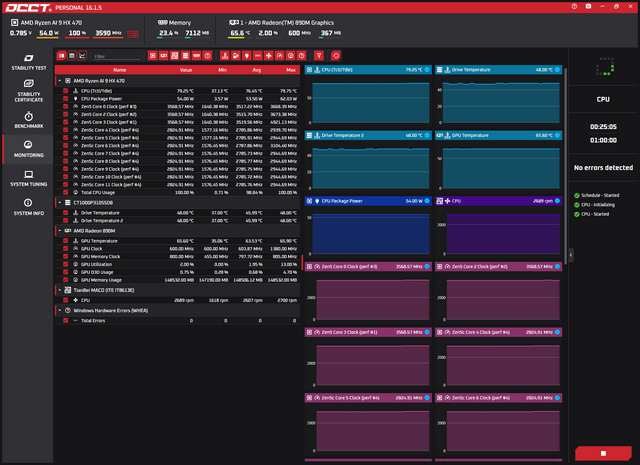Click the funnel filter icon in toolbar
640x465 pixels.
(319, 56)
